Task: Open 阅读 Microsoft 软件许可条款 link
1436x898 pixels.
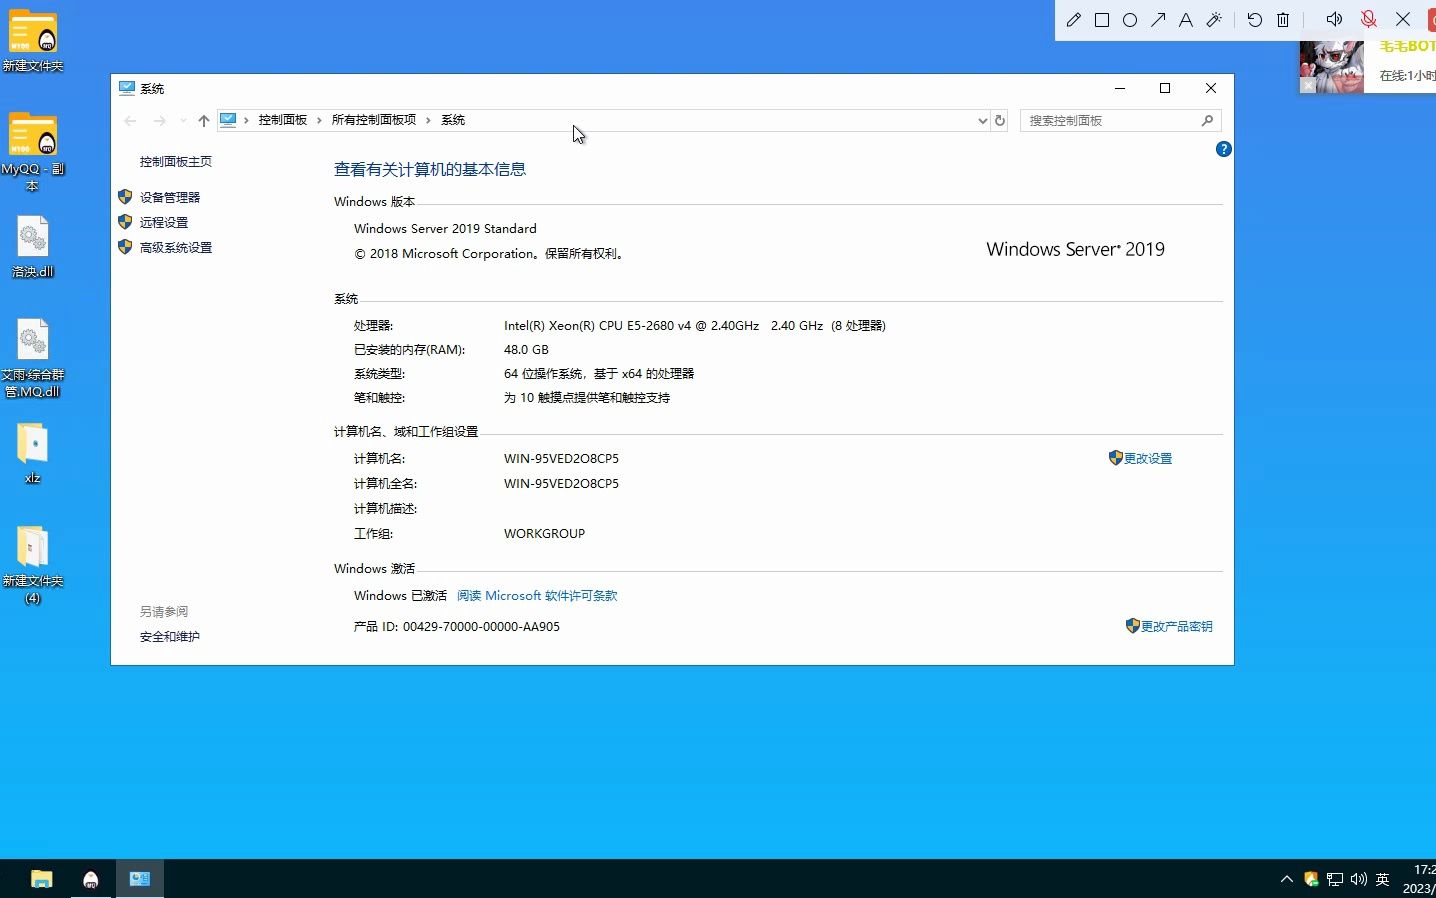Action: tap(537, 595)
